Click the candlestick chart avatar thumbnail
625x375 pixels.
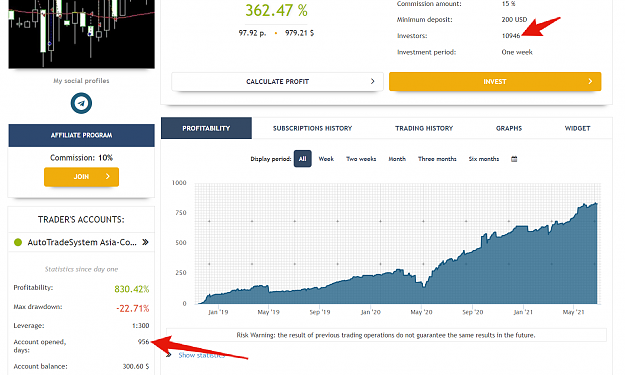[81, 34]
